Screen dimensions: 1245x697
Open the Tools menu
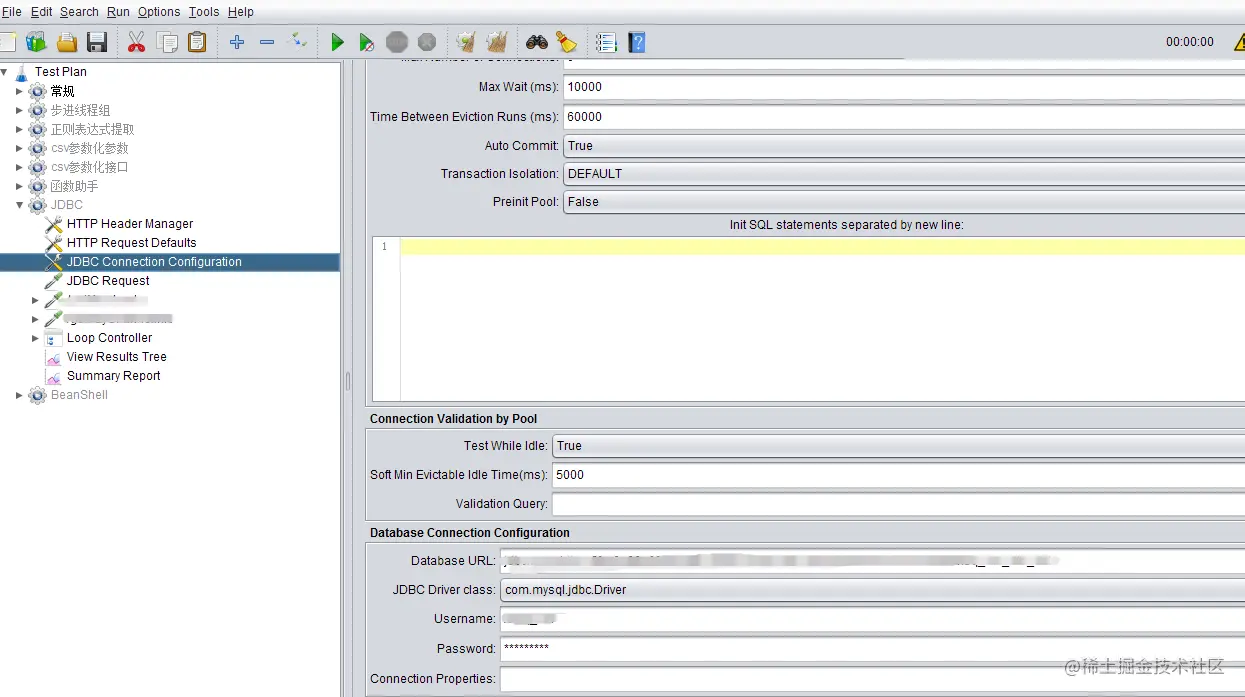pyautogui.click(x=204, y=12)
